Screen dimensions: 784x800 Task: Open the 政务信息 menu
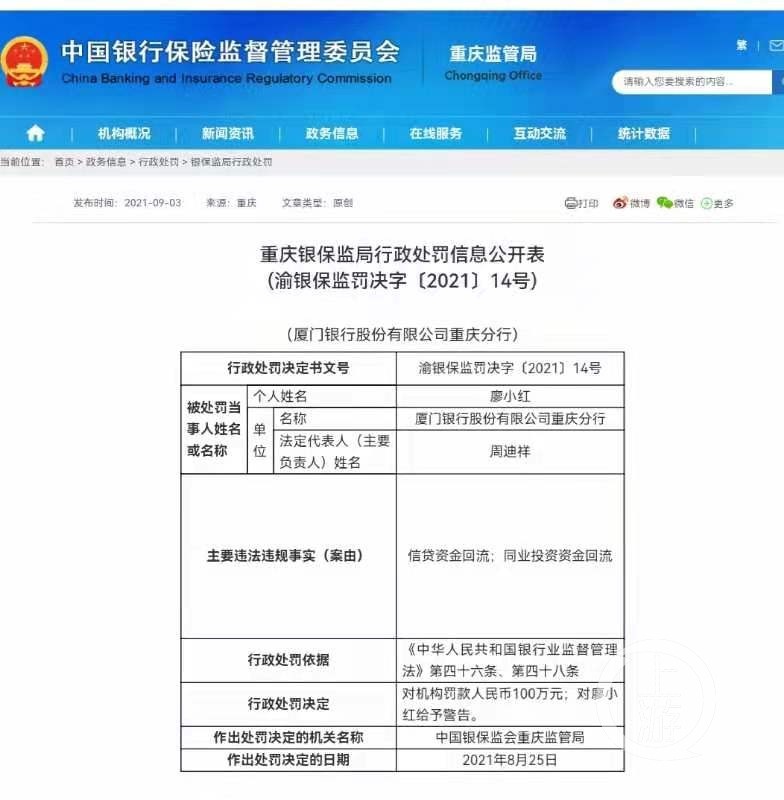pos(332,134)
